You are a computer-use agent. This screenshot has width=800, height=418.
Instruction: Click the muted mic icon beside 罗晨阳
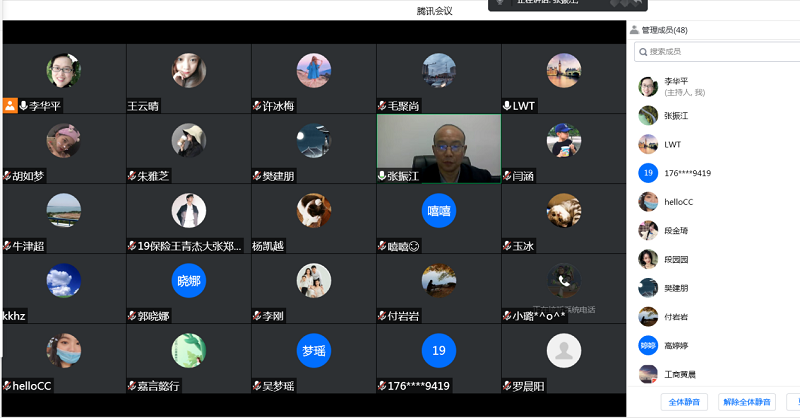click(x=507, y=385)
